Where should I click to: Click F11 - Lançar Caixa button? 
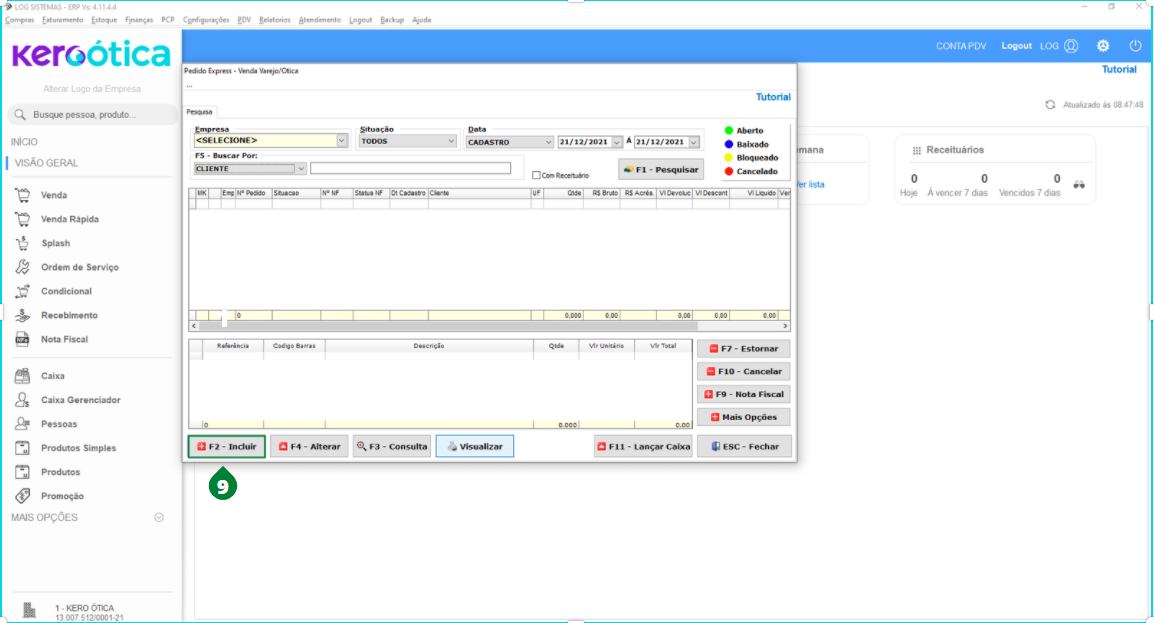click(643, 446)
